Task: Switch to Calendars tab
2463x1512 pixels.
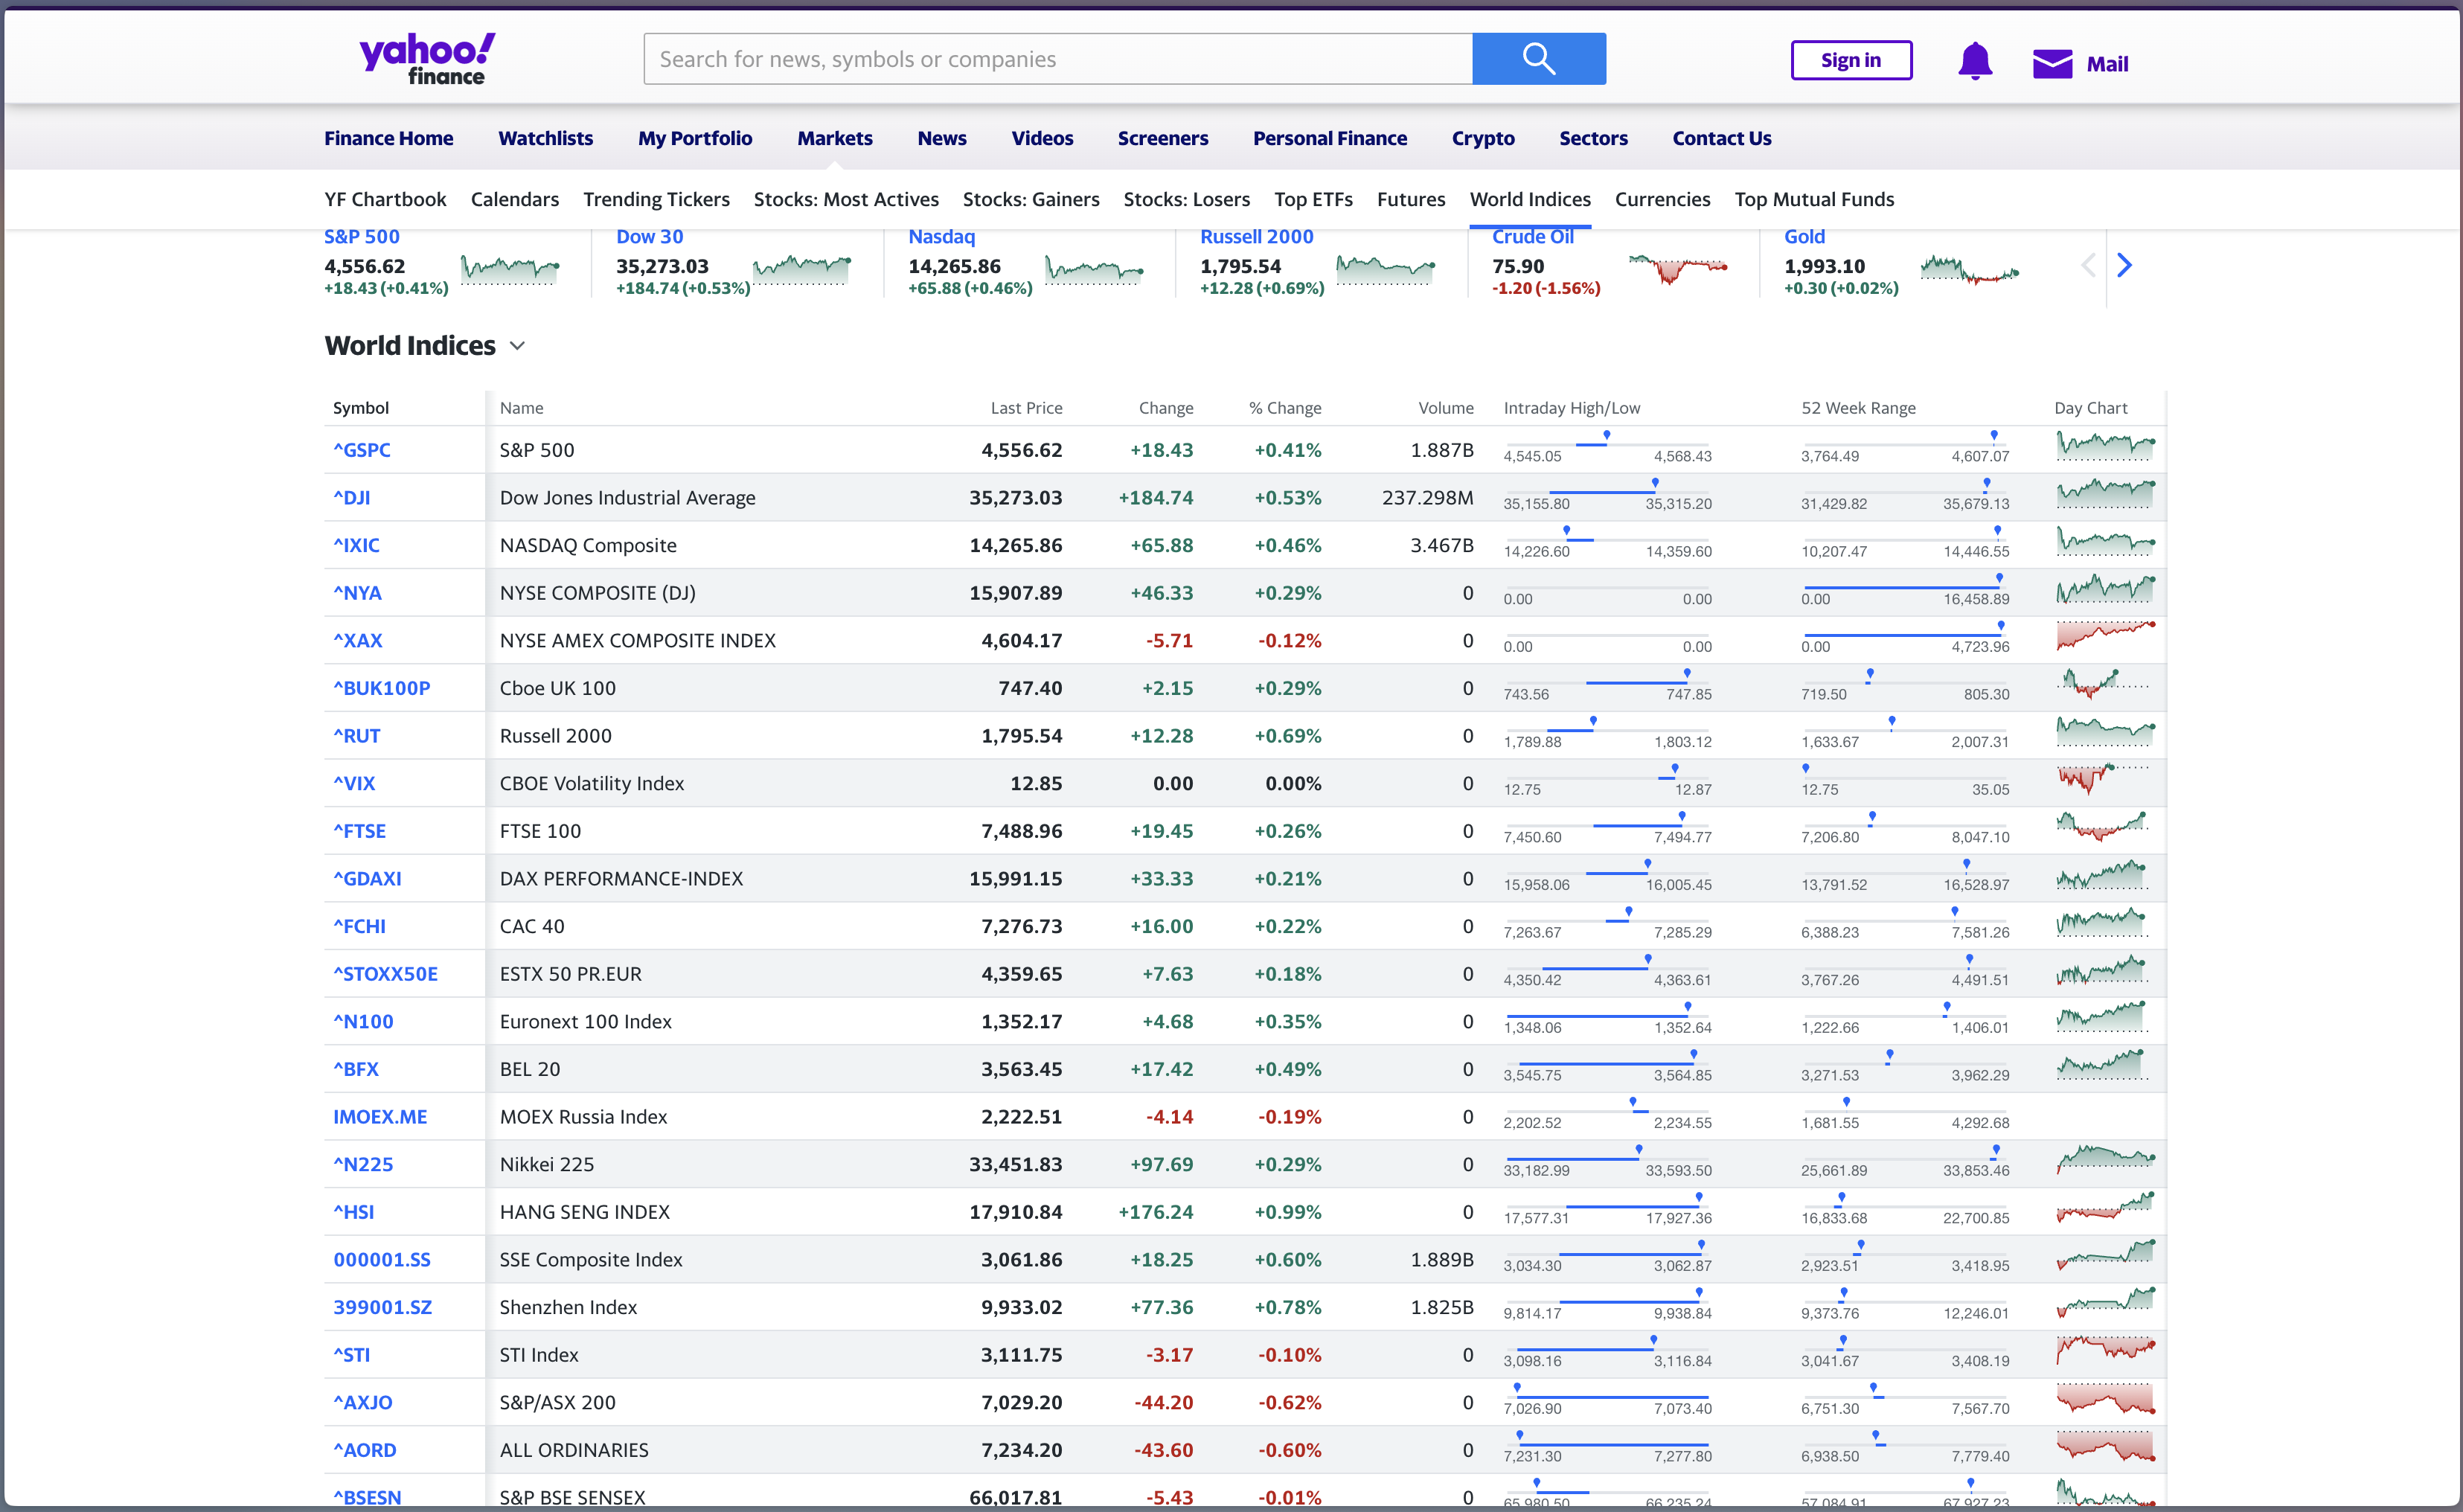Action: [x=514, y=199]
